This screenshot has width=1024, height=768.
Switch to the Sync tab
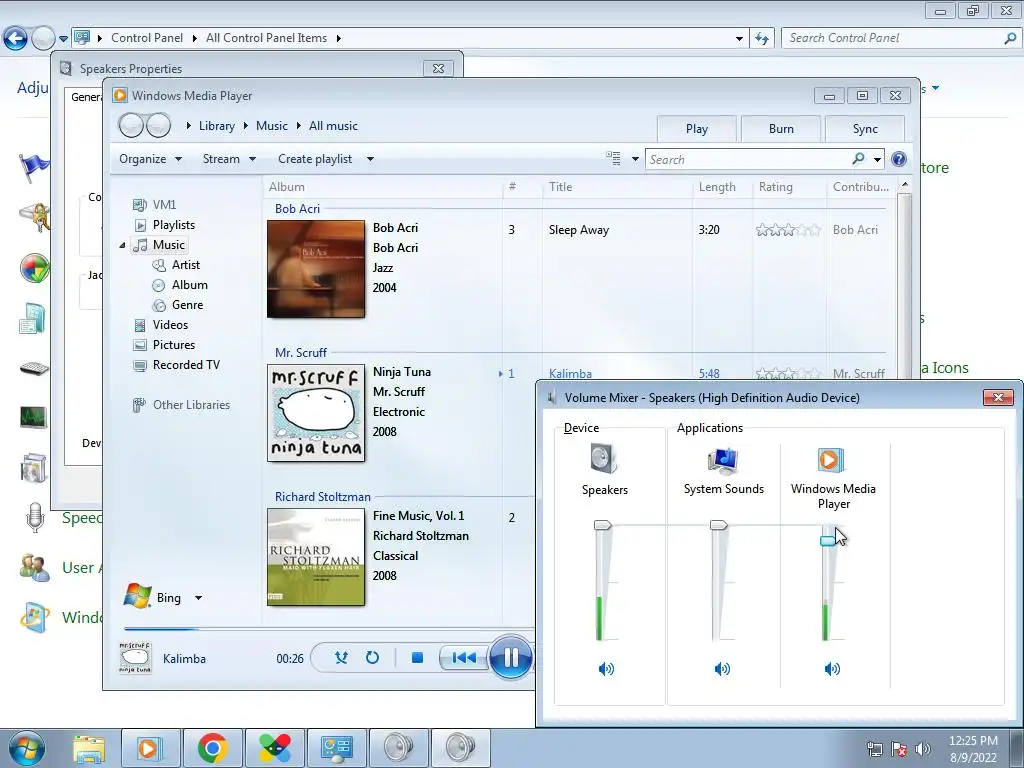click(x=865, y=129)
